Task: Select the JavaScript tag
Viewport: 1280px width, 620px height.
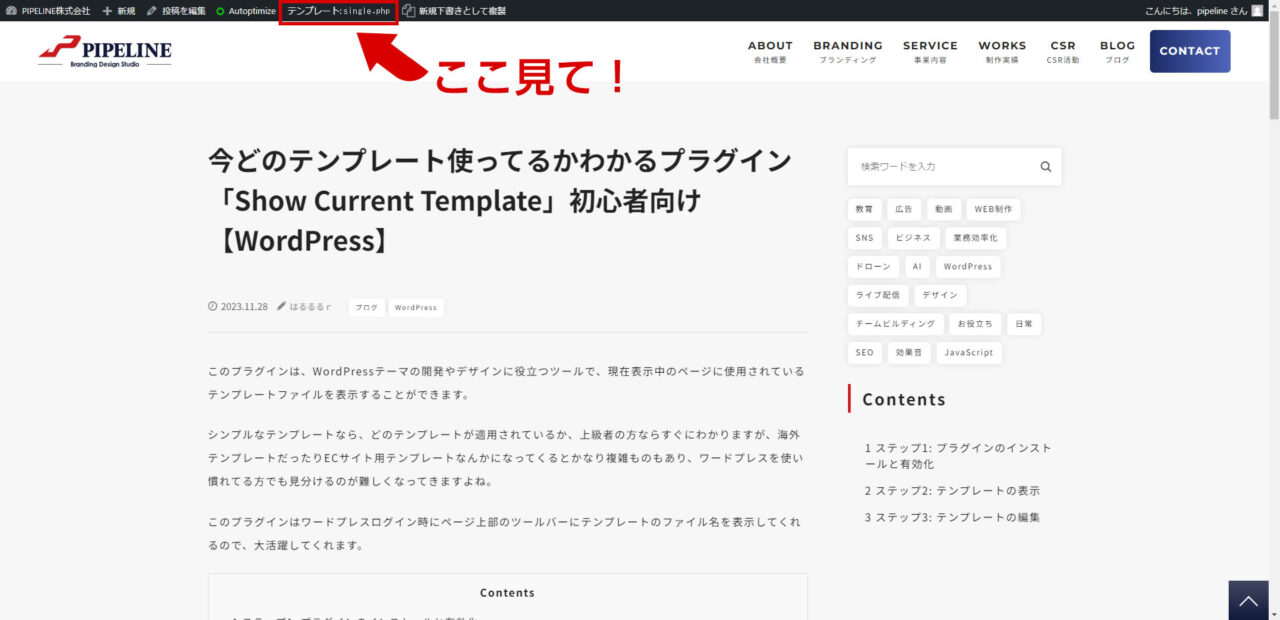Action: 970,352
